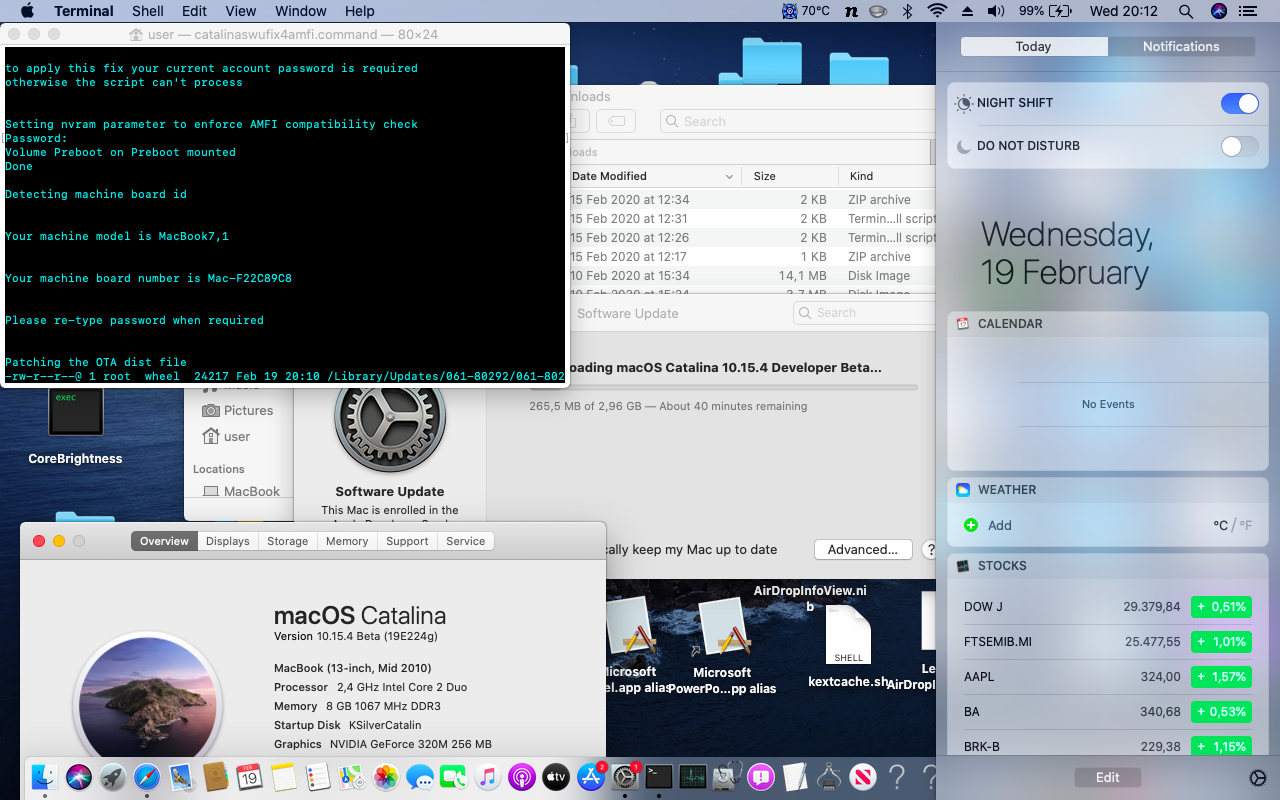
Task: Select kextcache.sh shell file on desktop
Action: coord(848,647)
